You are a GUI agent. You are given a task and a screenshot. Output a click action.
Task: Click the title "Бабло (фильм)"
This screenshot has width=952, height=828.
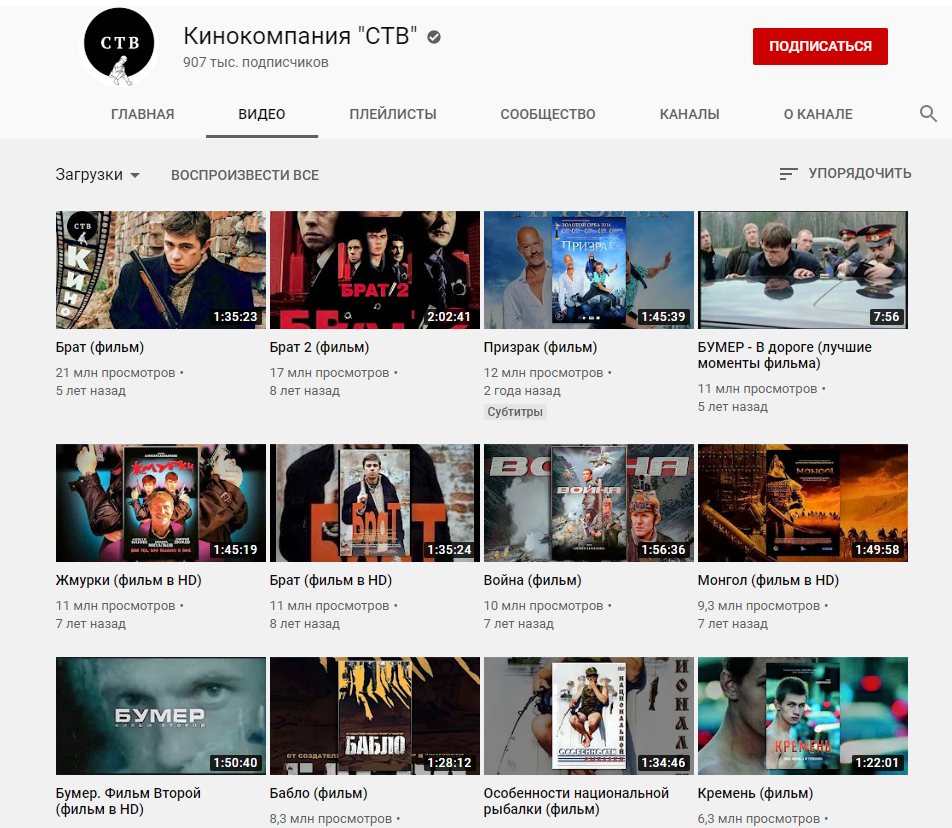tap(319, 793)
